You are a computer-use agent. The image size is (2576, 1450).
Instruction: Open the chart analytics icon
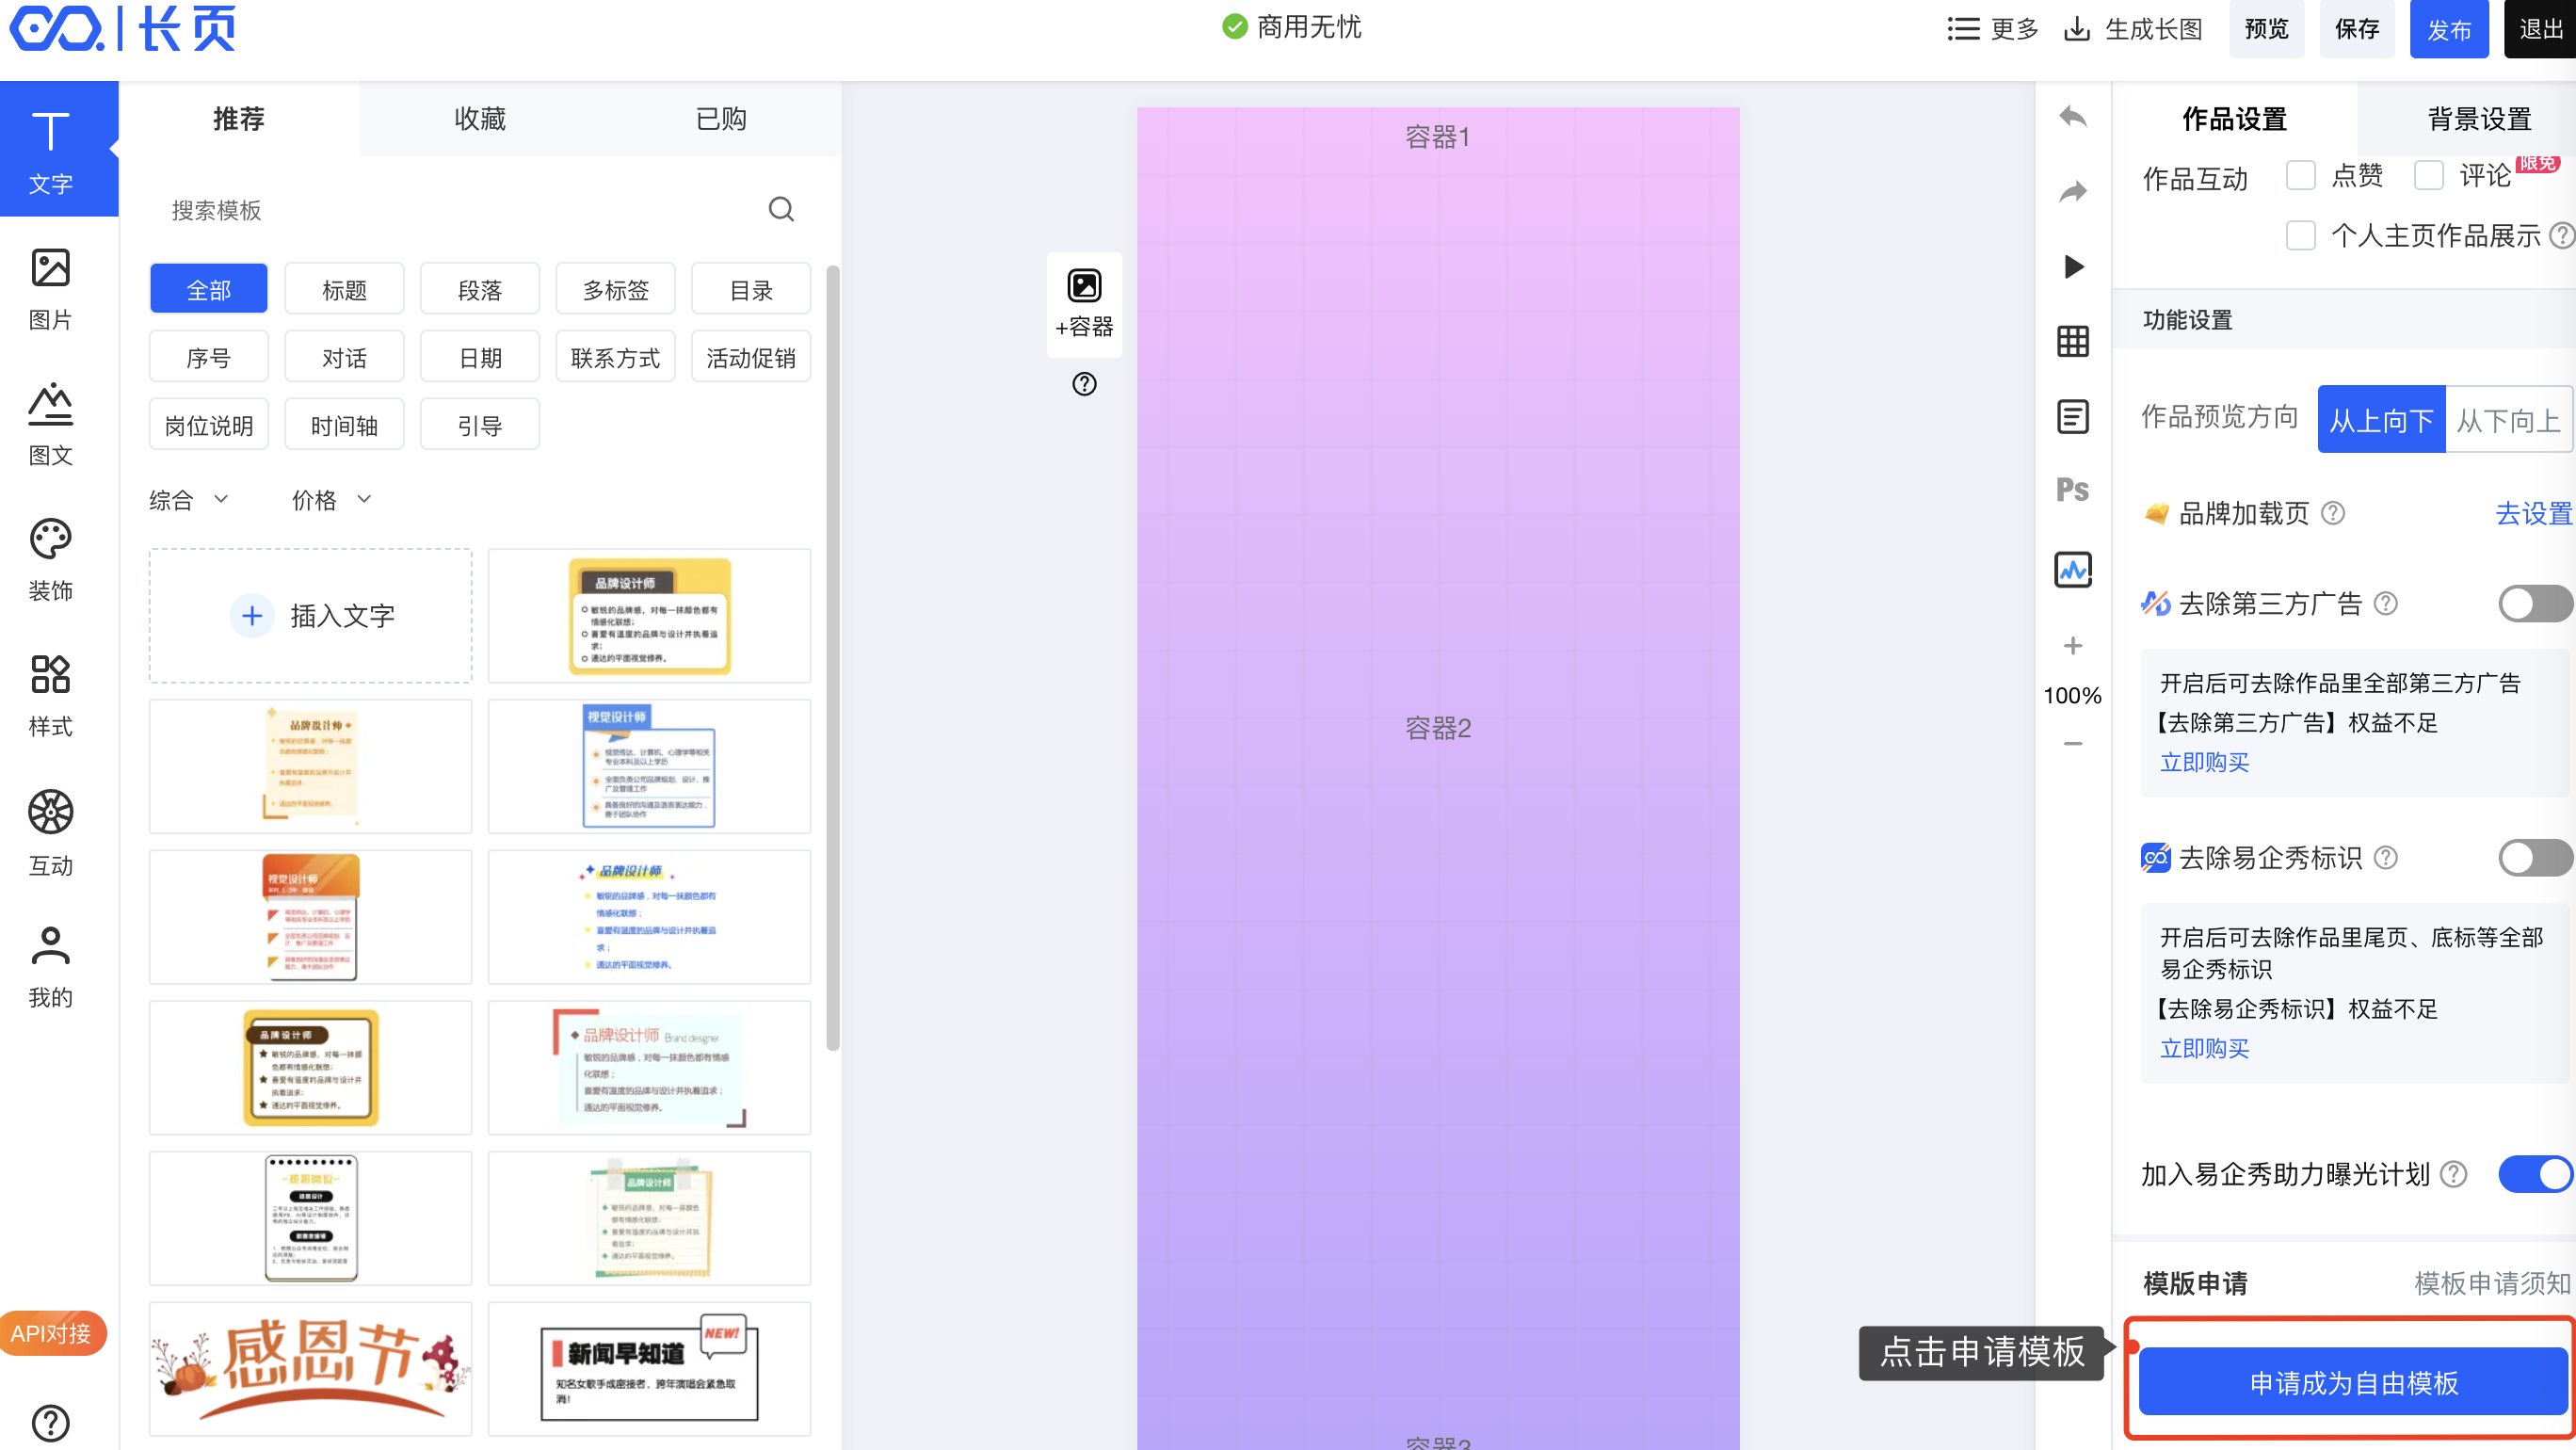coord(2073,570)
